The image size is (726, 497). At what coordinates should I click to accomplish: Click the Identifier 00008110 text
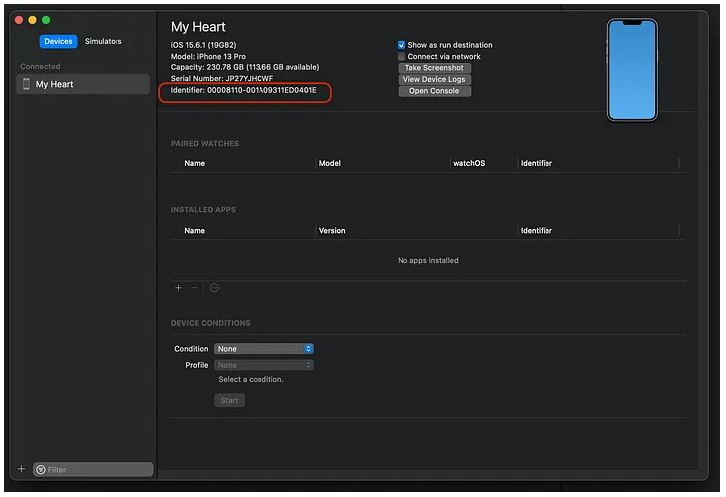244,90
